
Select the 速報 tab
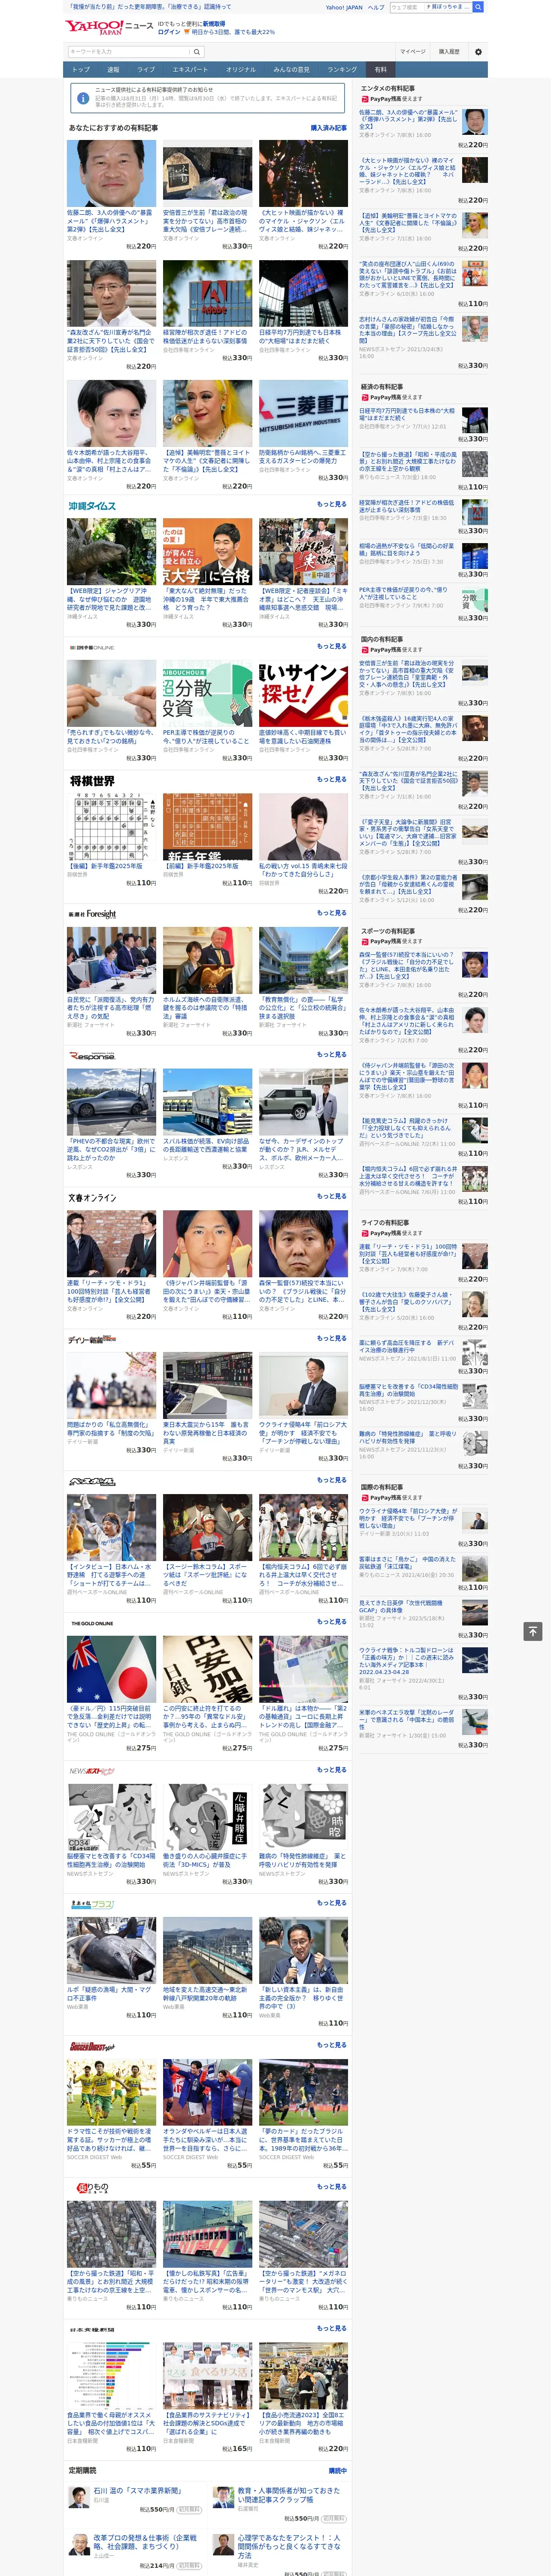coord(113,70)
